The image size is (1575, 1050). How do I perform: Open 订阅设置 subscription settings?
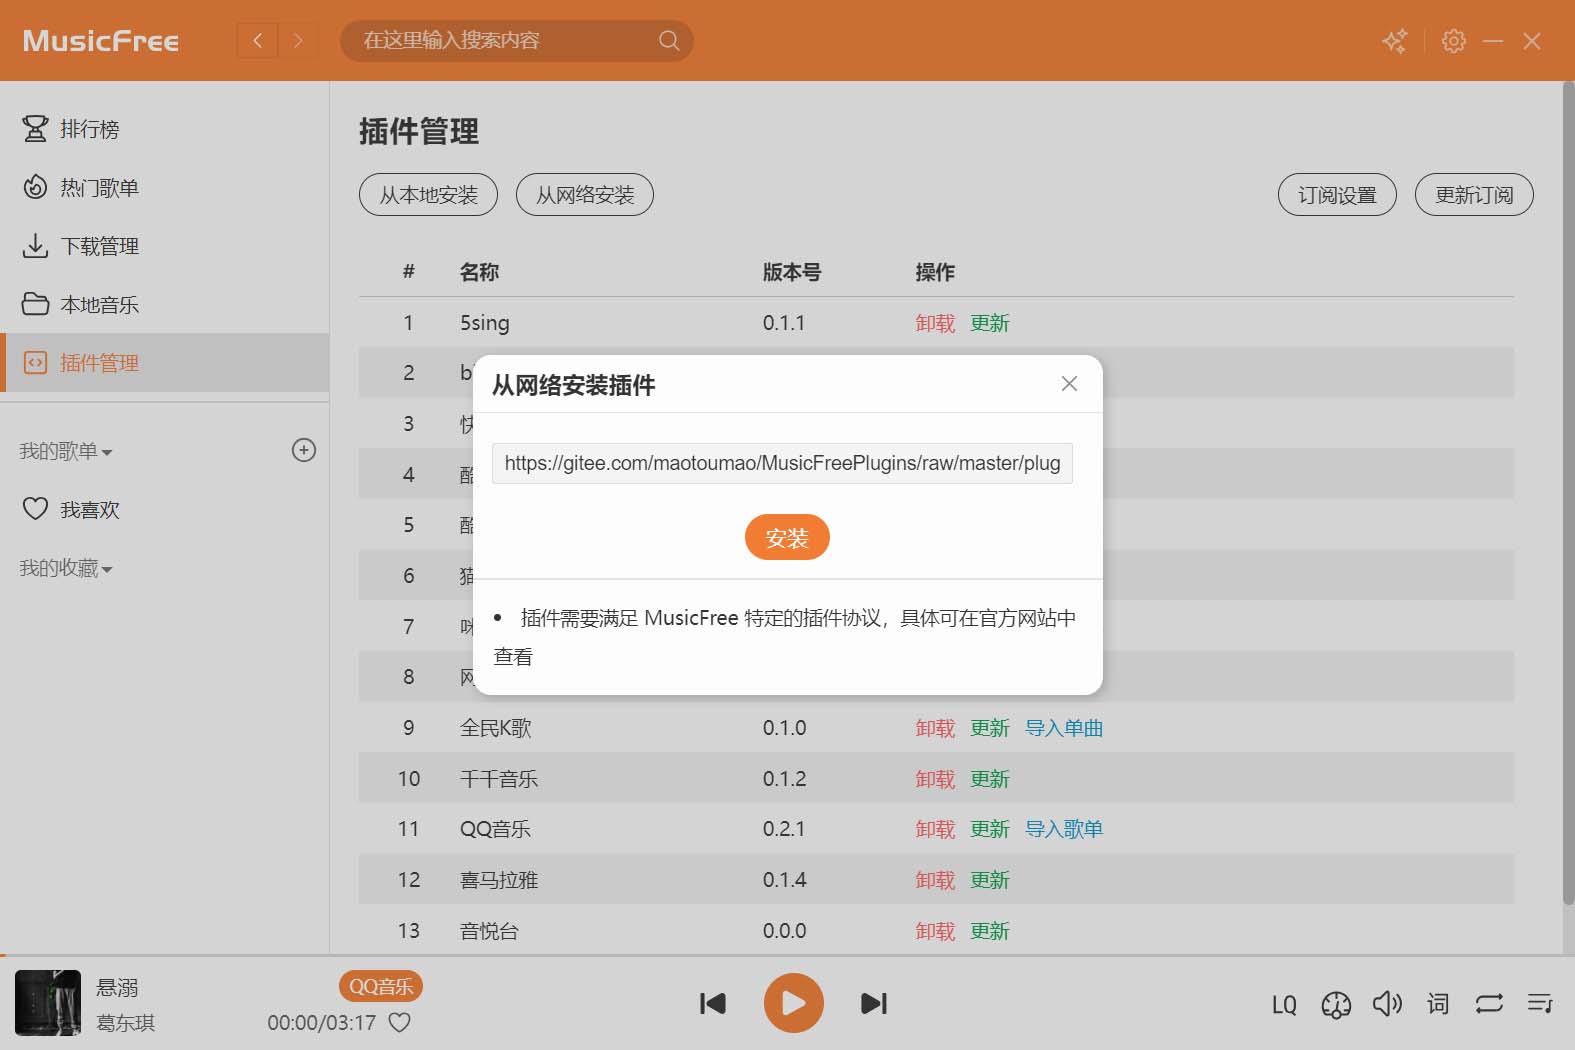1337,194
